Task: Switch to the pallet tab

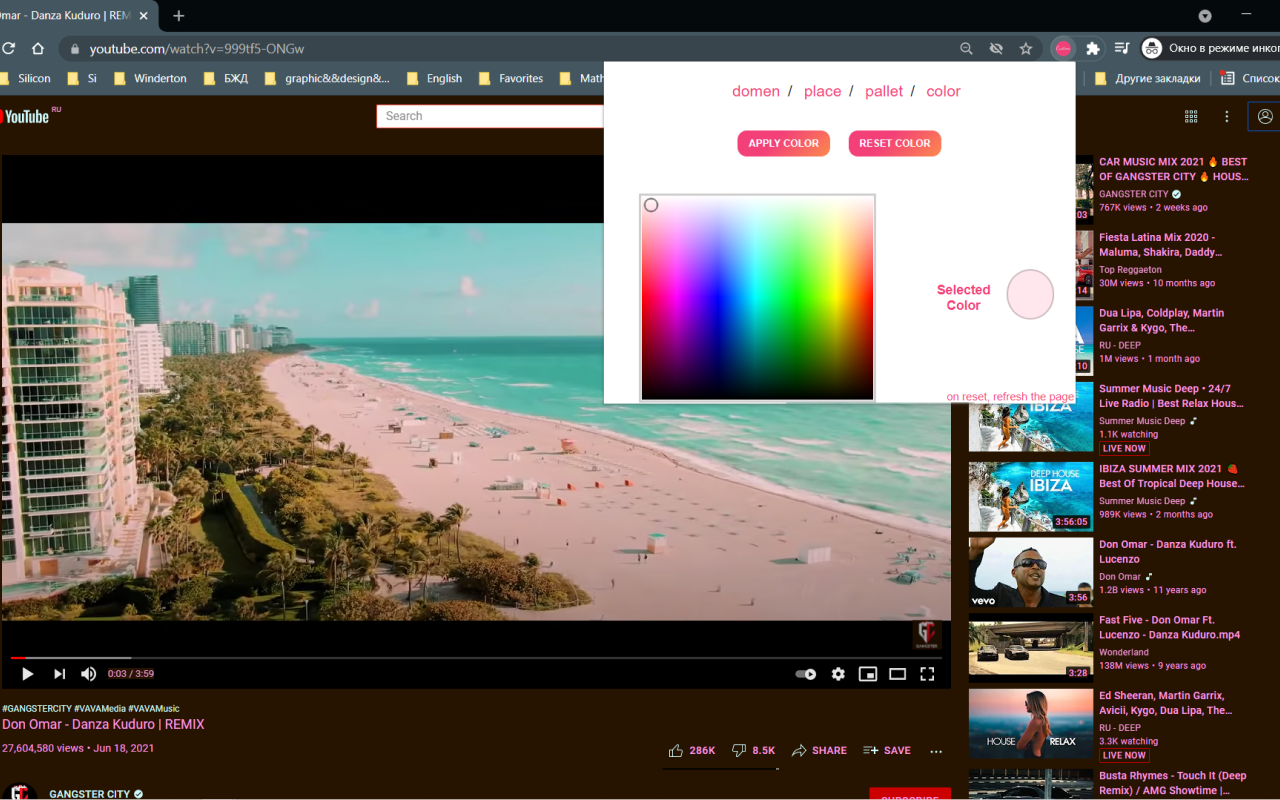Action: click(884, 91)
